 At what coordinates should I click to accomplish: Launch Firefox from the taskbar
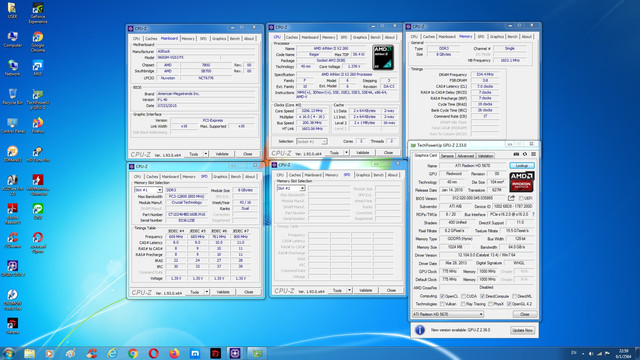pyautogui.click(x=174, y=353)
